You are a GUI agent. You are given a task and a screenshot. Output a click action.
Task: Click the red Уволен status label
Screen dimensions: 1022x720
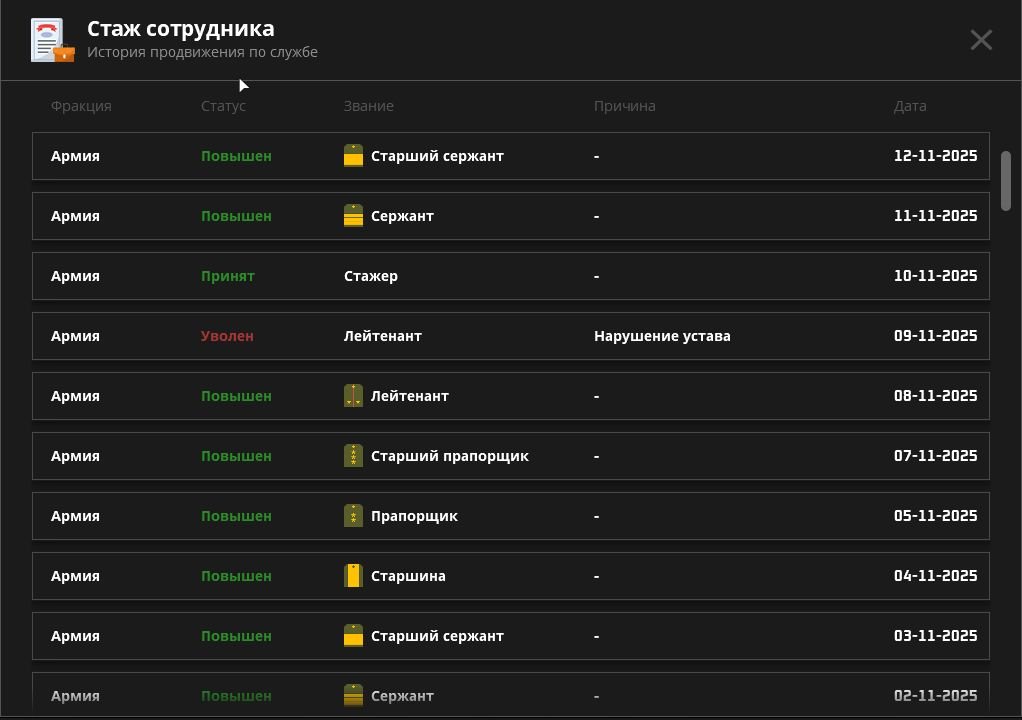[227, 335]
